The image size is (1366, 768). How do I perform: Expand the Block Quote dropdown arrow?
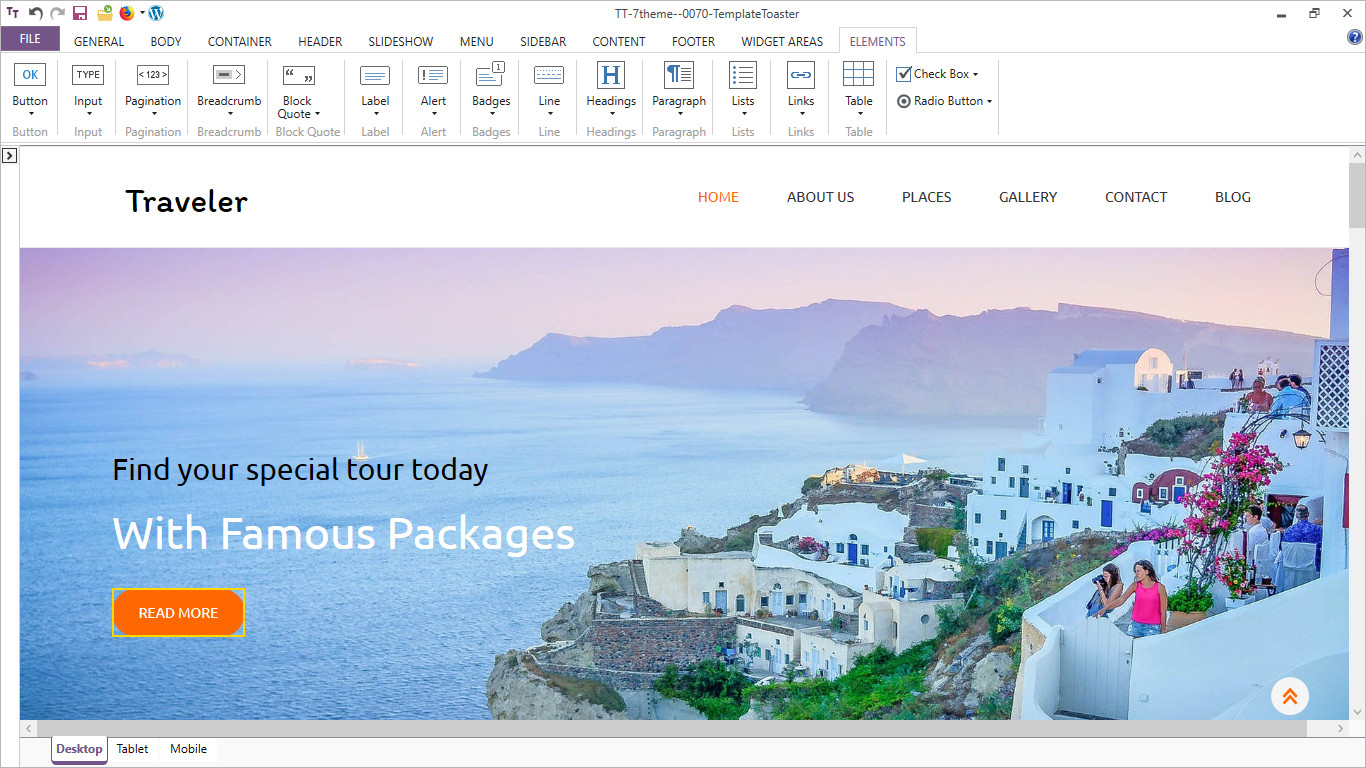point(318,115)
